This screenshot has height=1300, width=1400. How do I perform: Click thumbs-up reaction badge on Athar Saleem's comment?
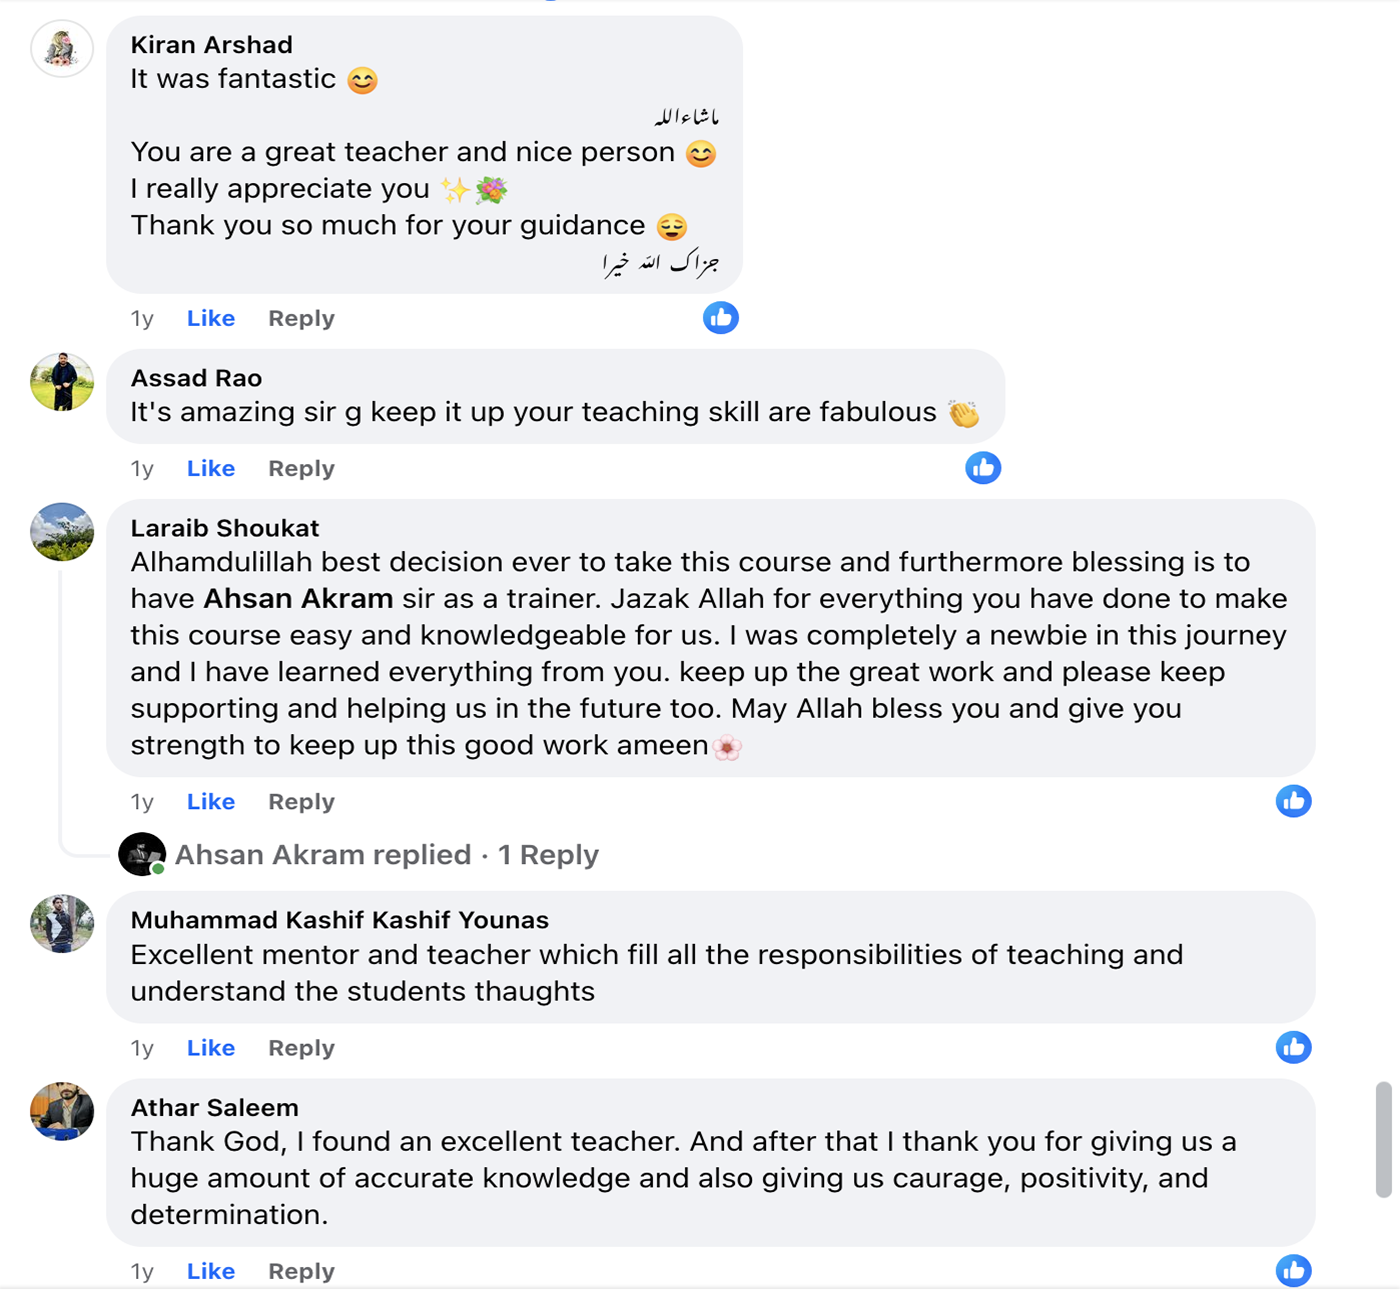(x=1293, y=1270)
